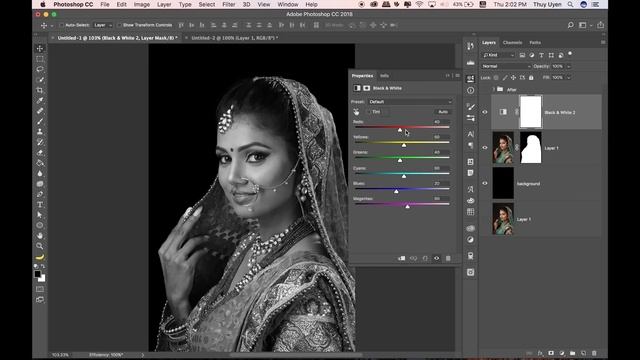
Task: Select the Ellipse shape tool
Action: 40,225
